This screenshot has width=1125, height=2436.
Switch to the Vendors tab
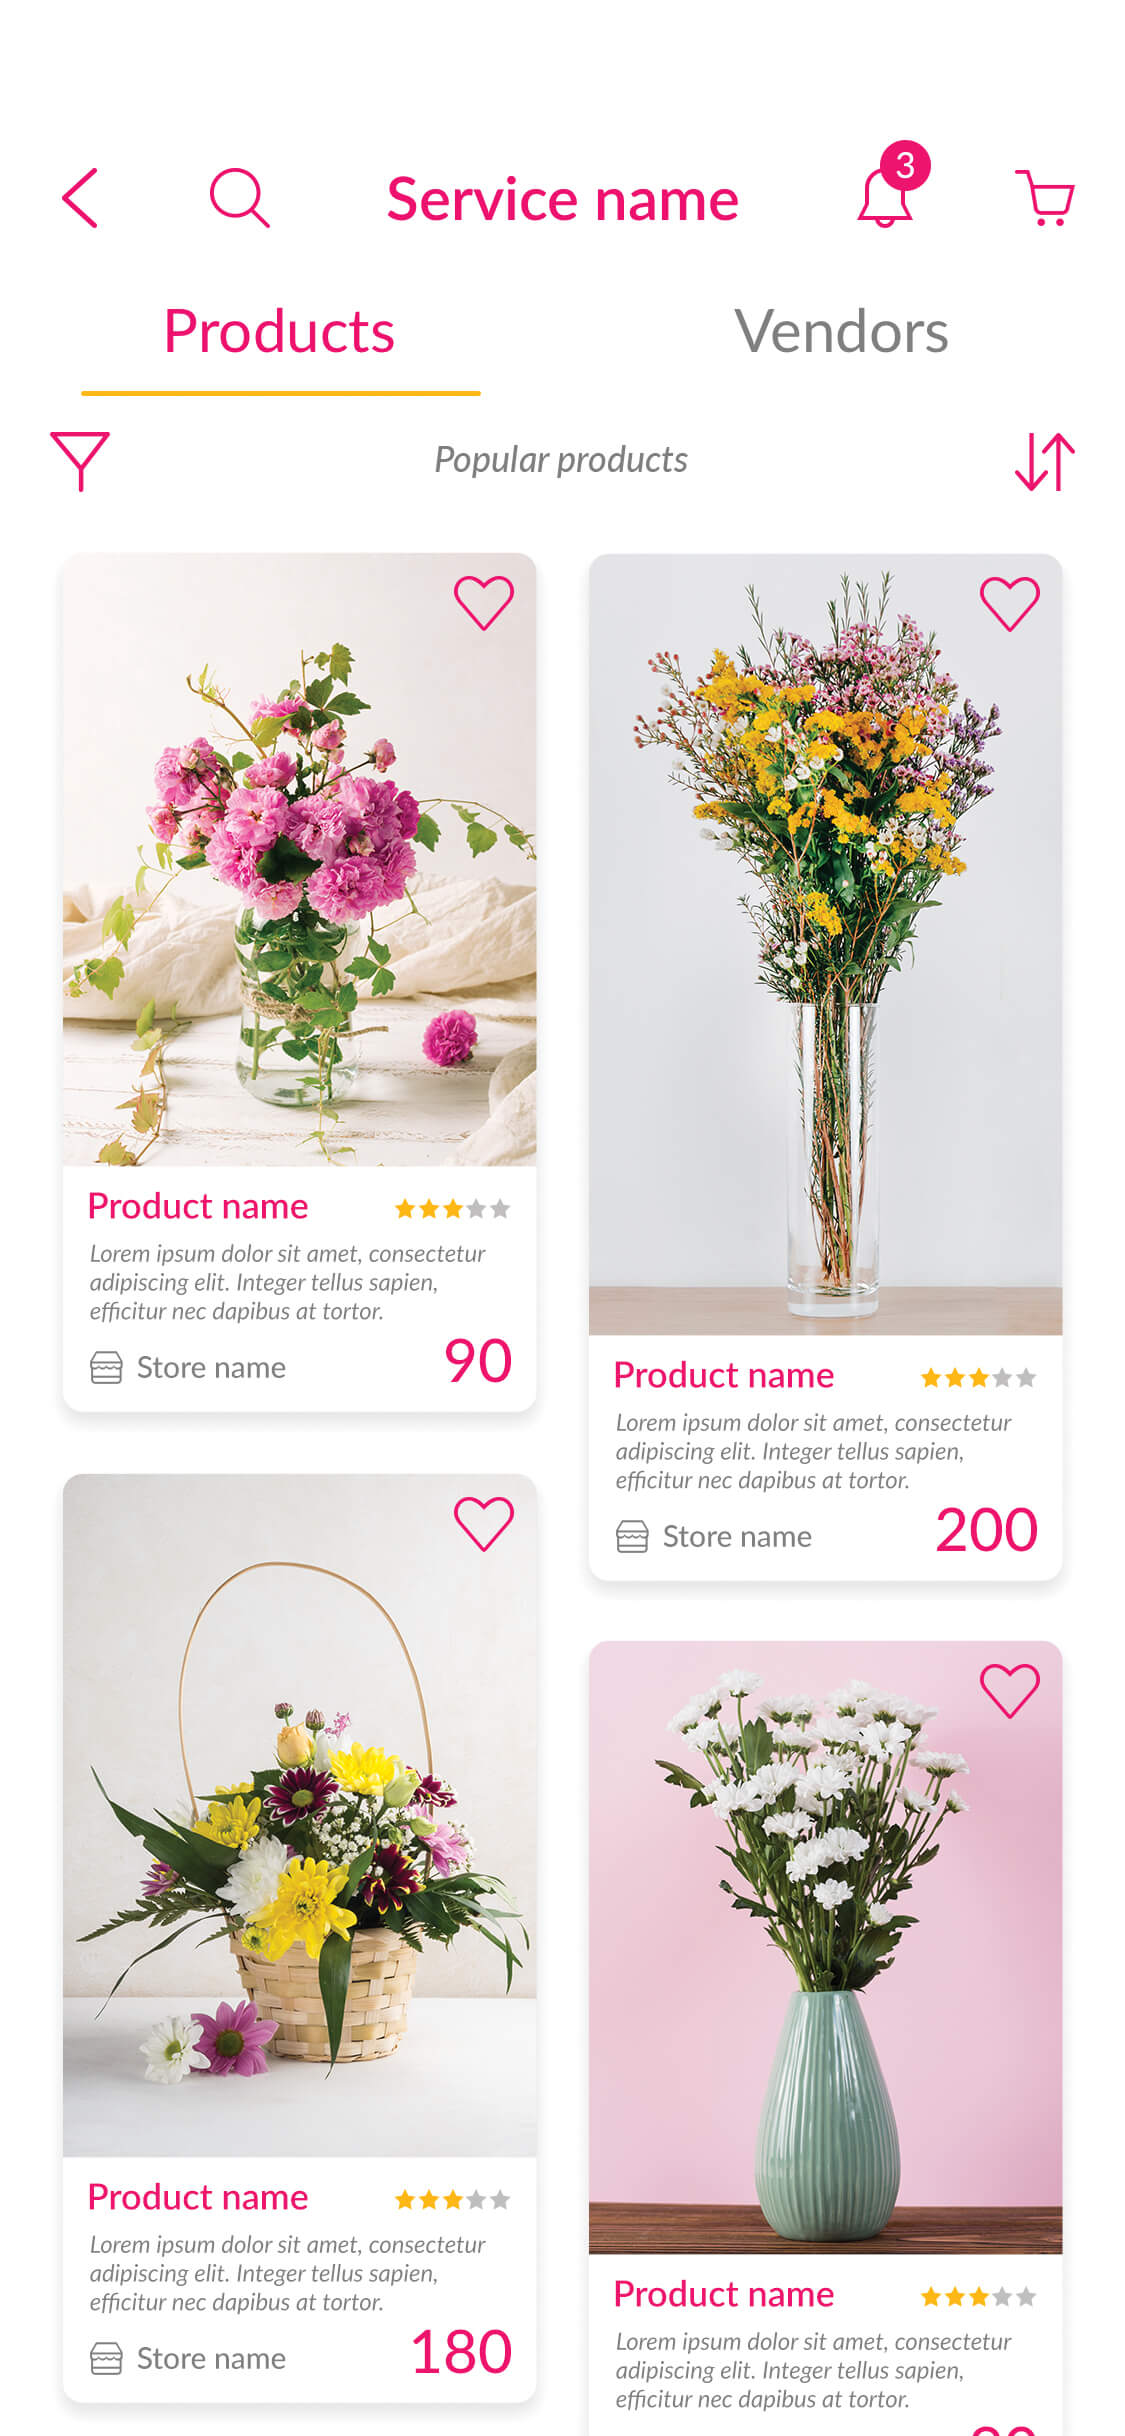click(x=841, y=331)
